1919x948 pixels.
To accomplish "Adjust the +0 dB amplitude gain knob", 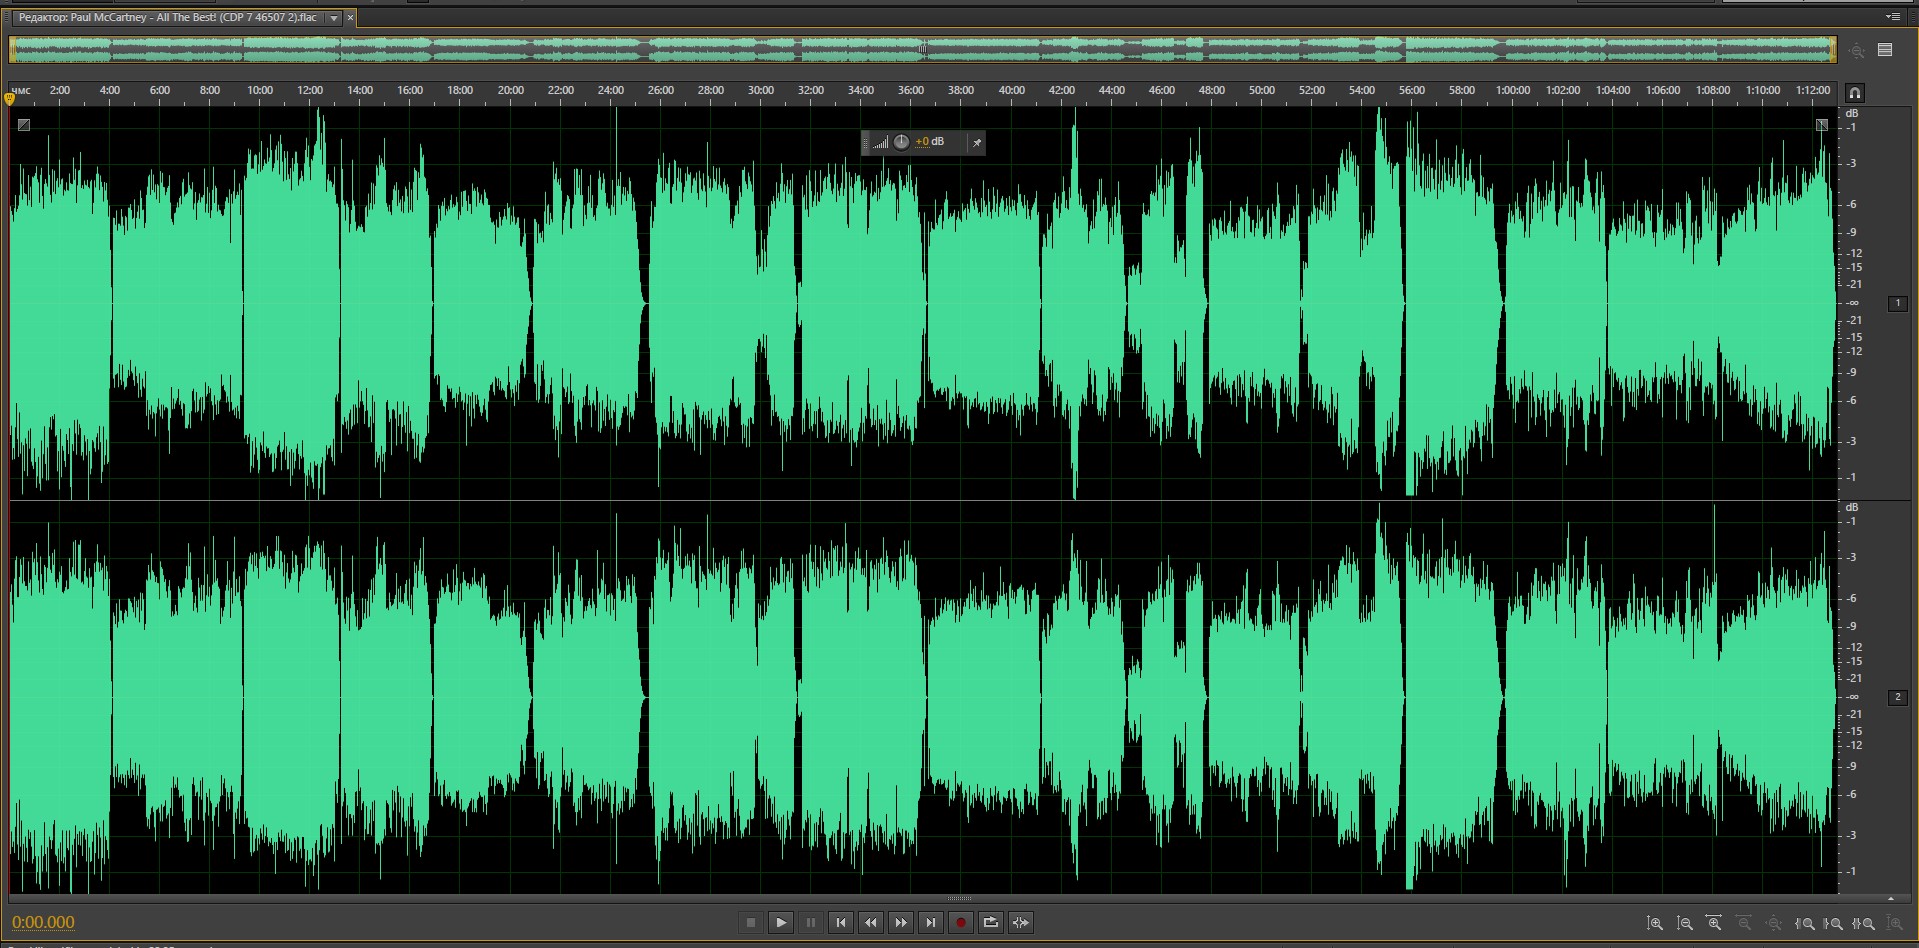I will point(901,142).
